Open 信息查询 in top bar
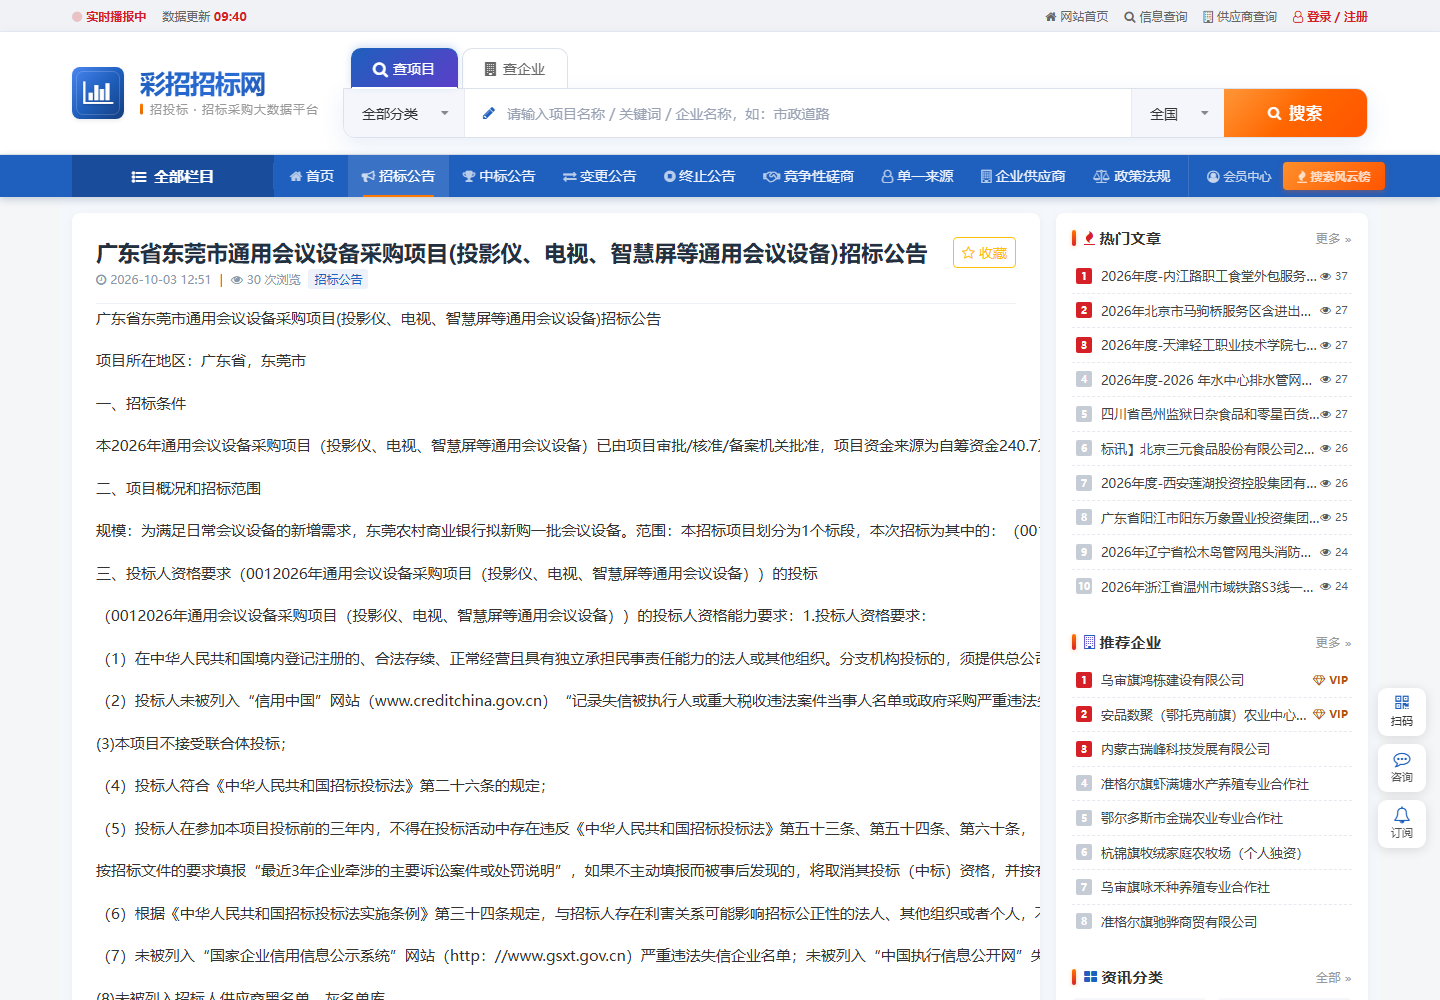Screen dimensions: 1440x1000 pyautogui.click(x=1156, y=16)
